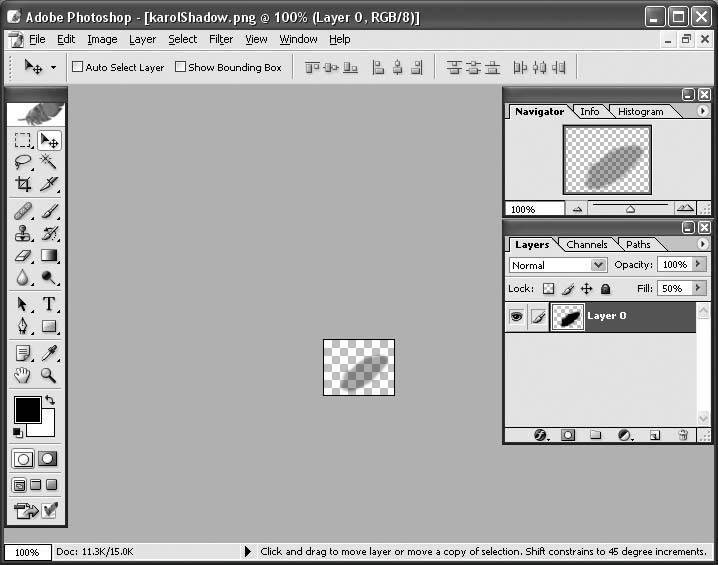
Task: Open the Navigator palette menu arrow
Action: coord(702,111)
